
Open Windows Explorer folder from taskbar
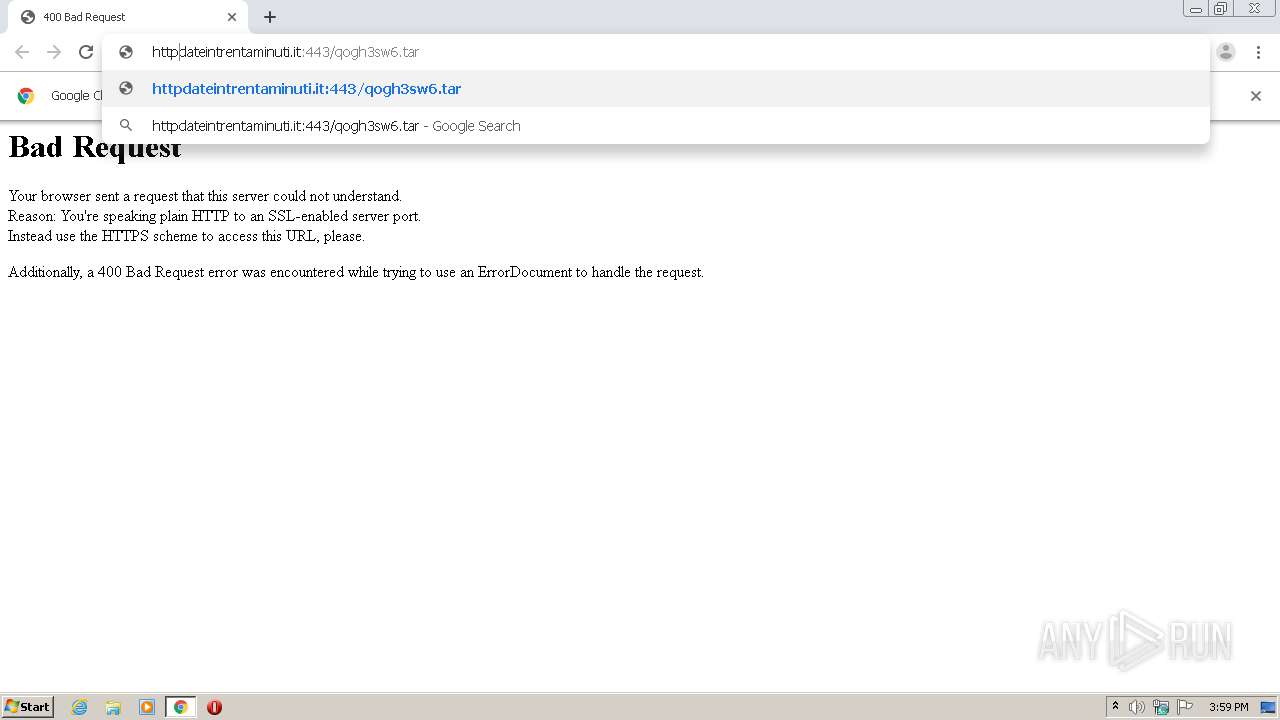click(x=113, y=707)
